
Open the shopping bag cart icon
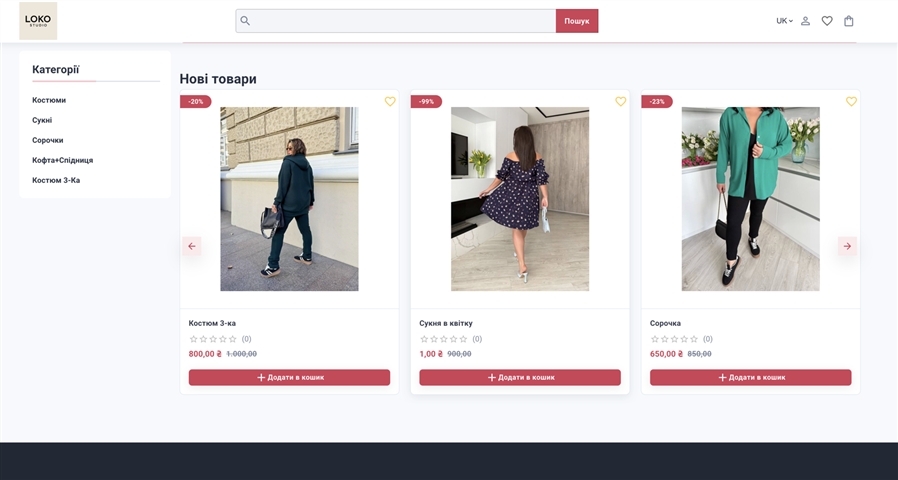point(849,21)
